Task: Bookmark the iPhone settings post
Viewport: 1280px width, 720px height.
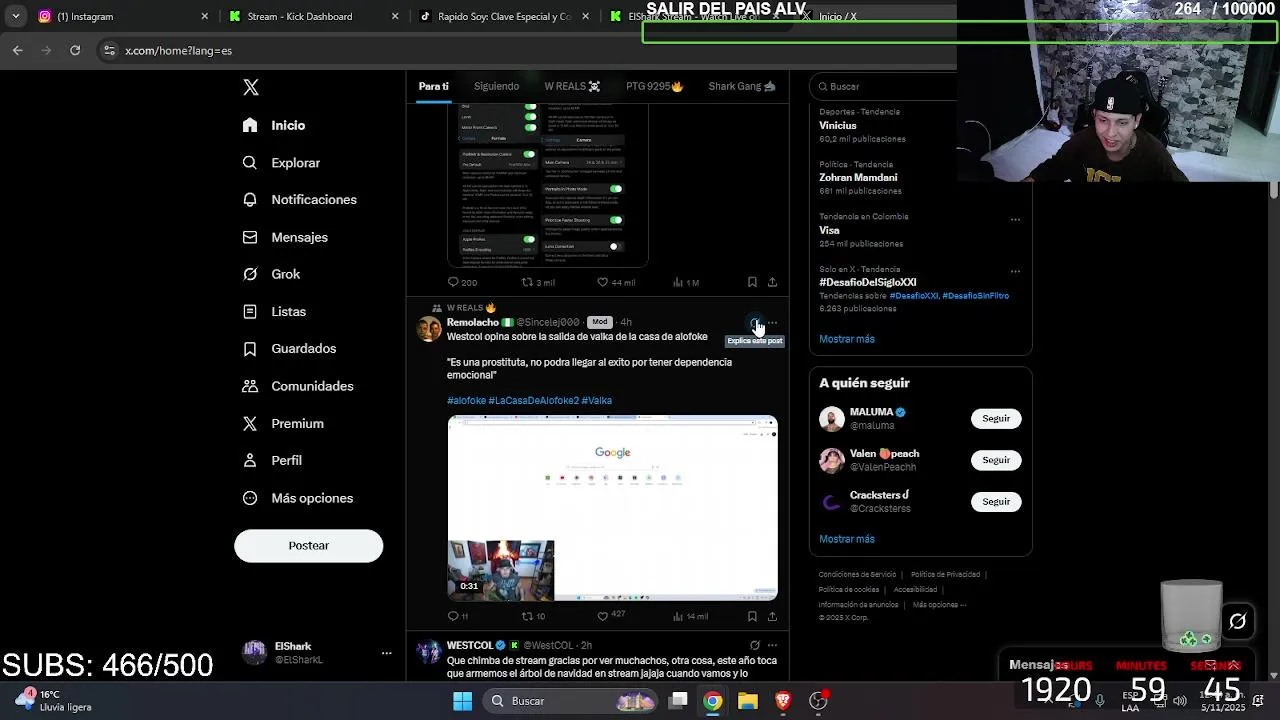Action: coord(752,282)
